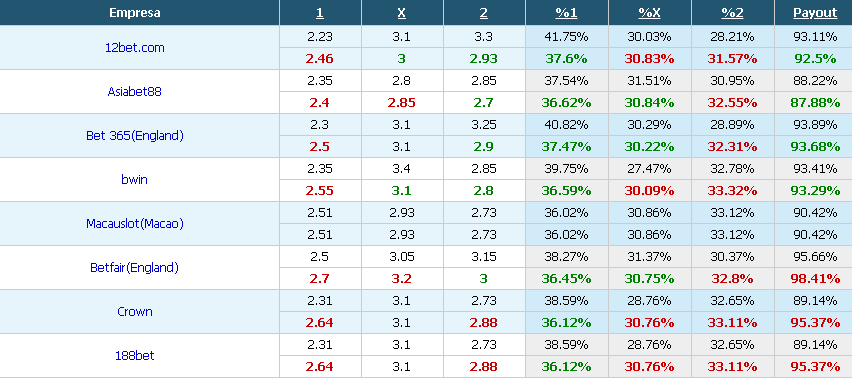Open the 188bet bookmaker link
The width and height of the screenshot is (852, 378).
(x=134, y=356)
